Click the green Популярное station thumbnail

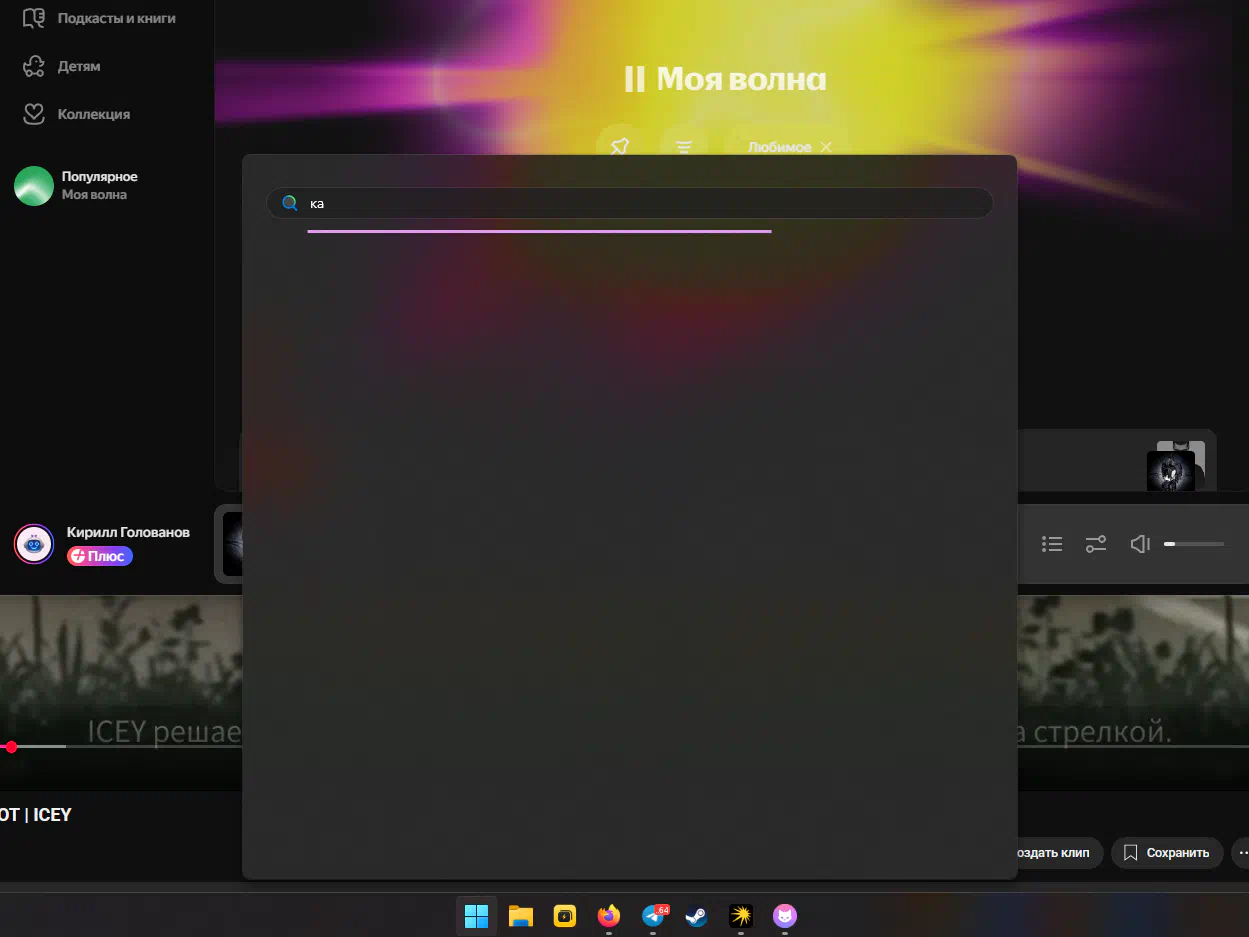click(x=34, y=186)
